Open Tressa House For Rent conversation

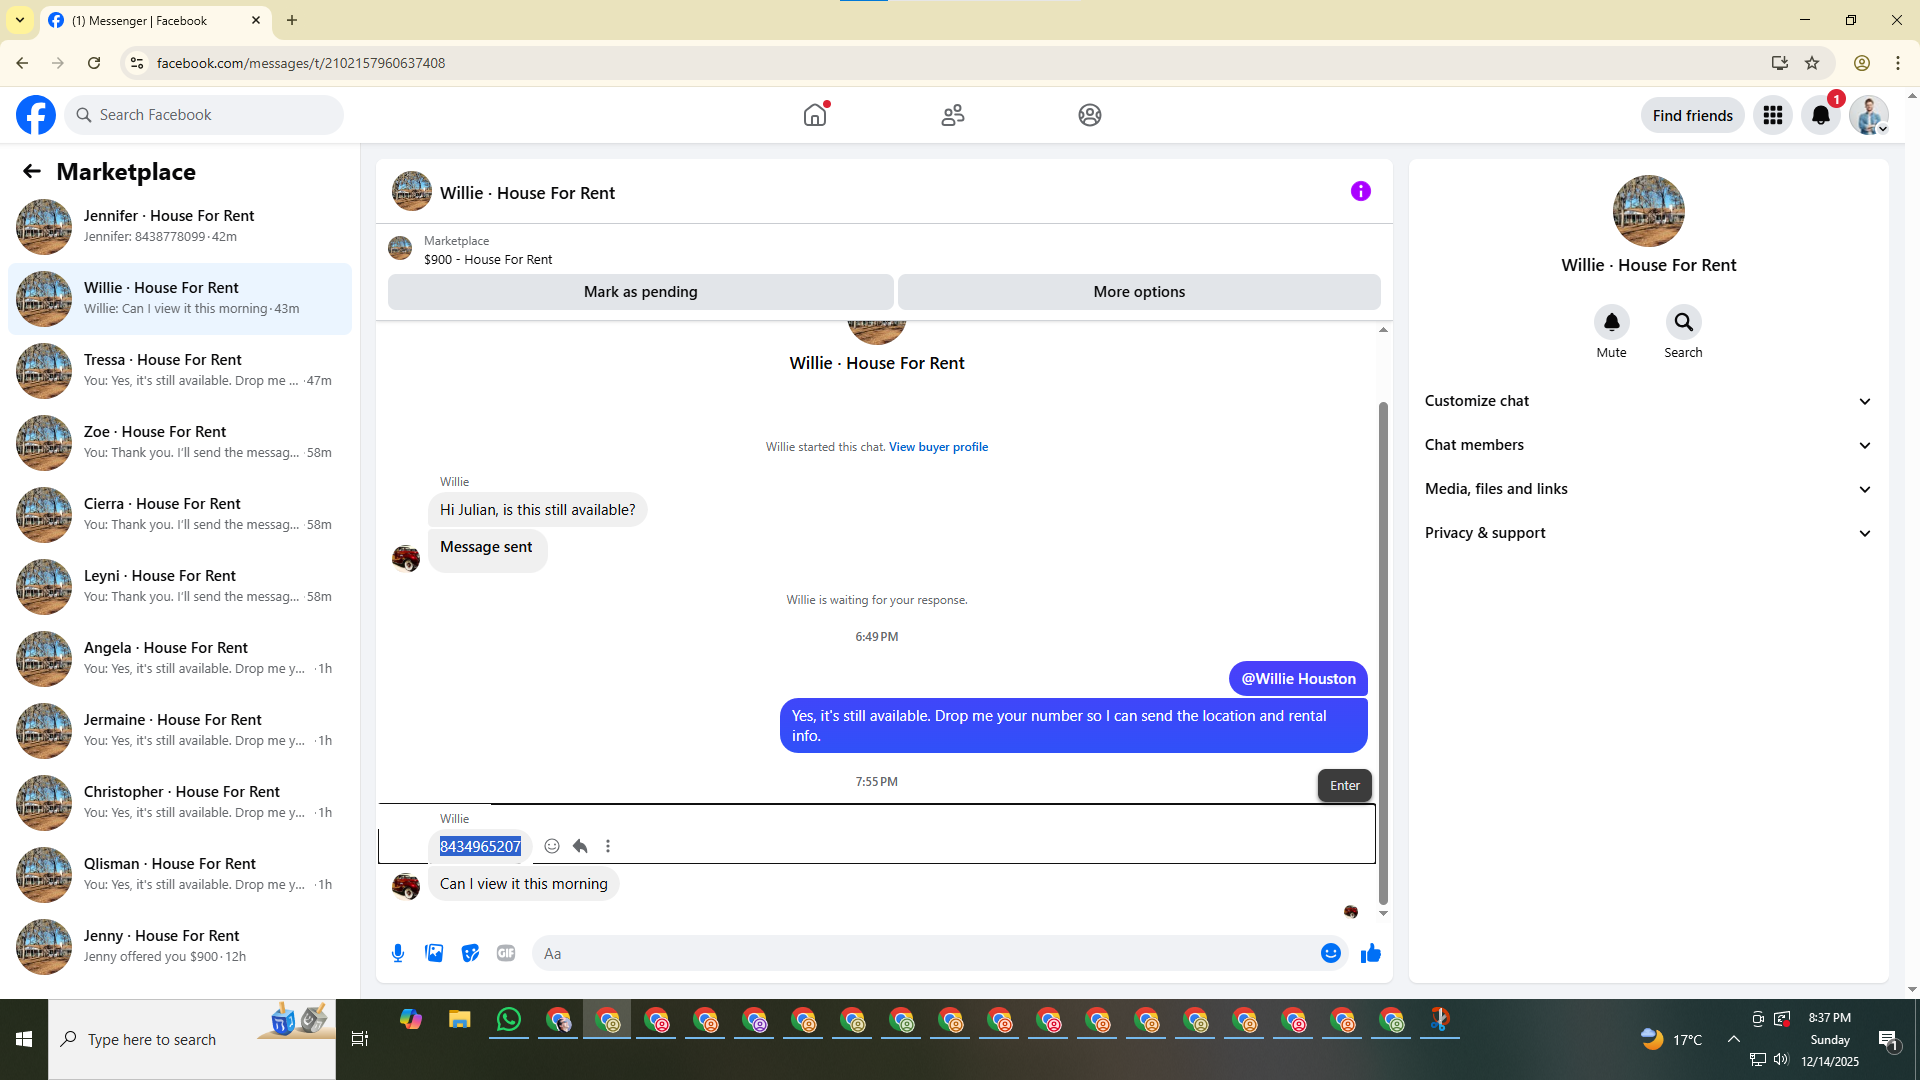point(180,370)
